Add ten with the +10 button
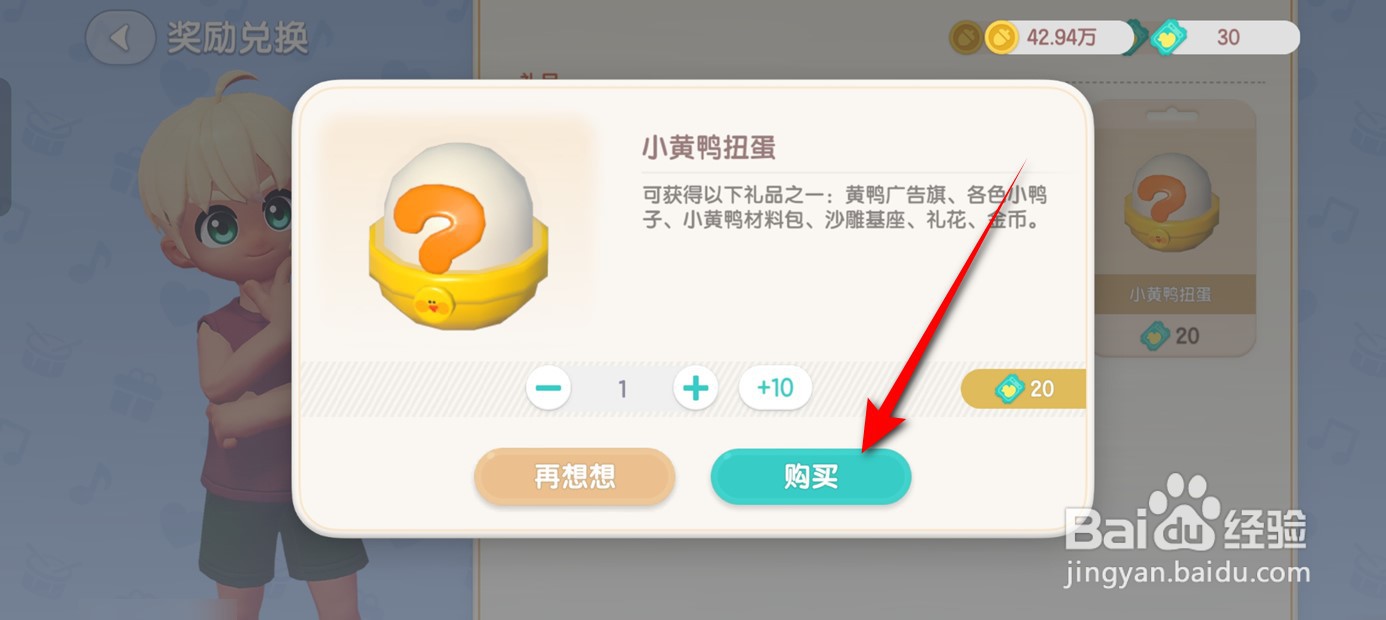The width and height of the screenshot is (1386, 620). 775,387
